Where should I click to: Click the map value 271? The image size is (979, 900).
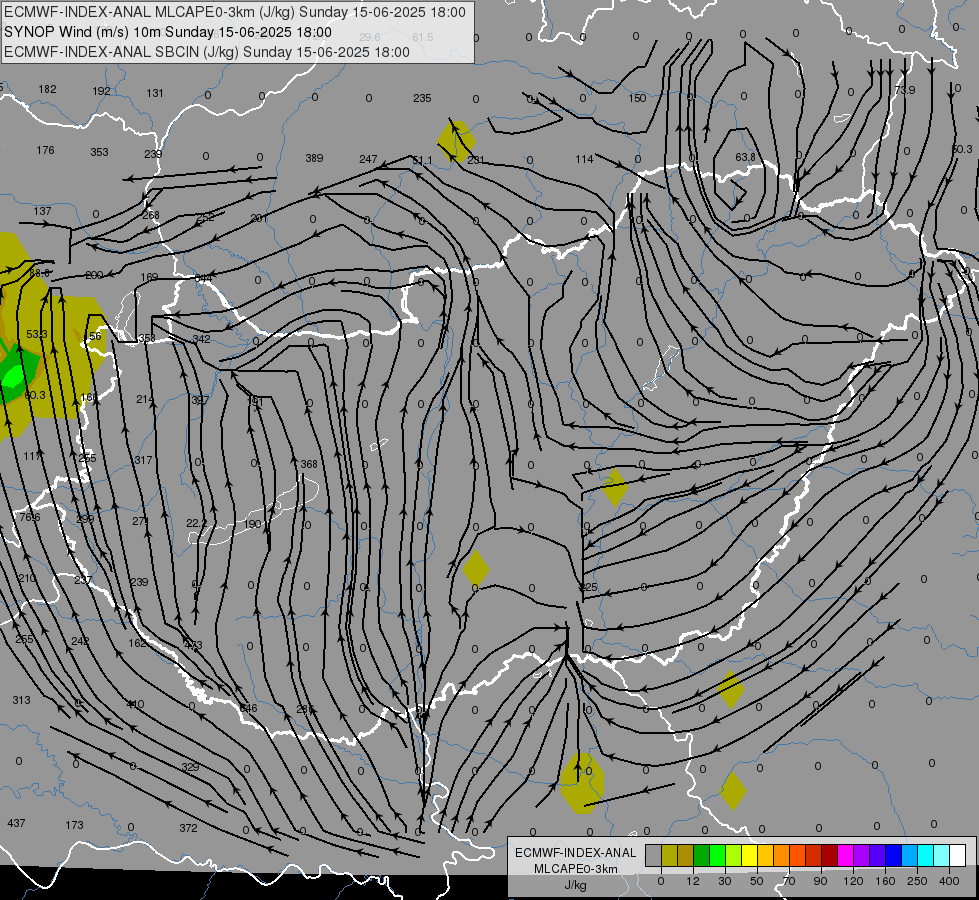(141, 521)
